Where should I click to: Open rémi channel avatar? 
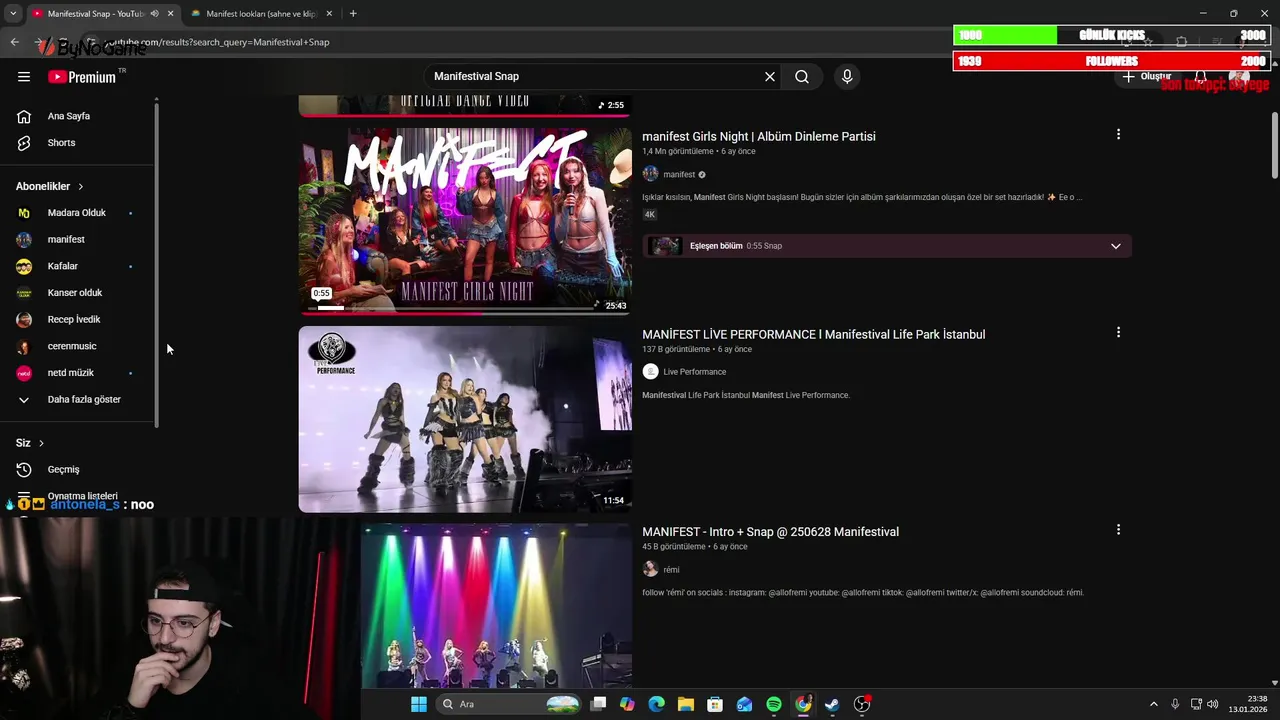[x=650, y=569]
